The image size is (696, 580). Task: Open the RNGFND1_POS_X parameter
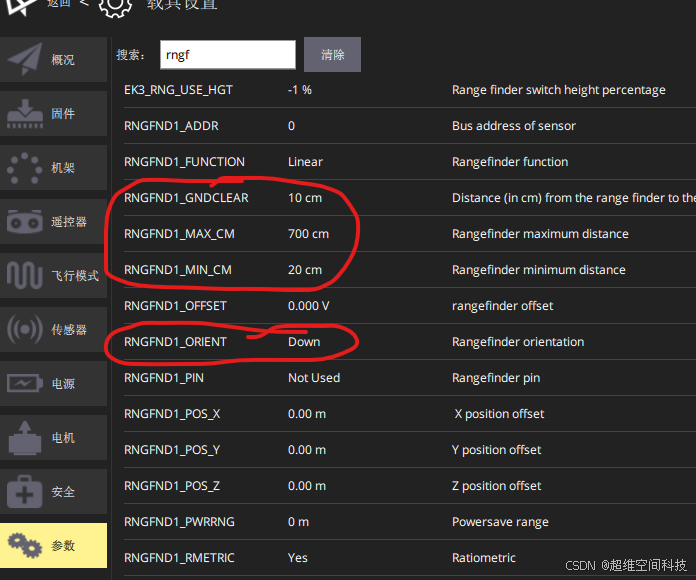[x=172, y=414]
